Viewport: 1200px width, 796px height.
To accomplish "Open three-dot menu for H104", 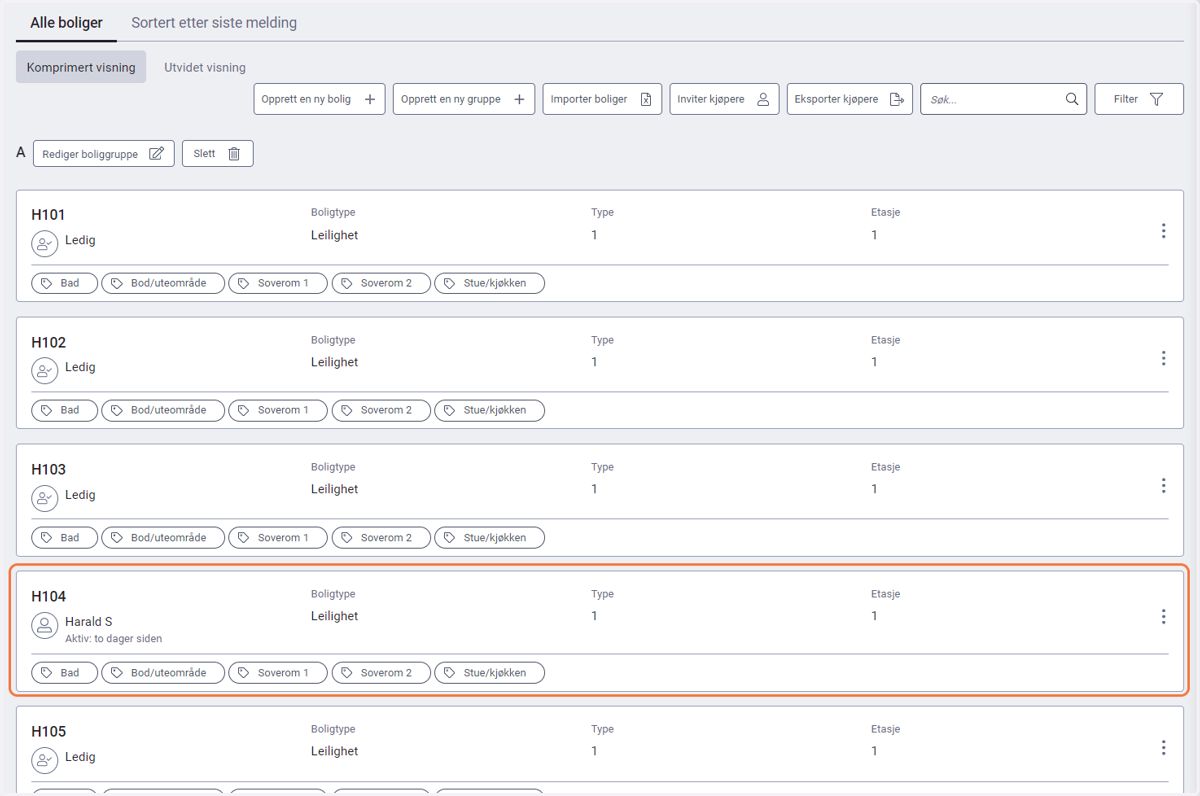I will [x=1163, y=616].
